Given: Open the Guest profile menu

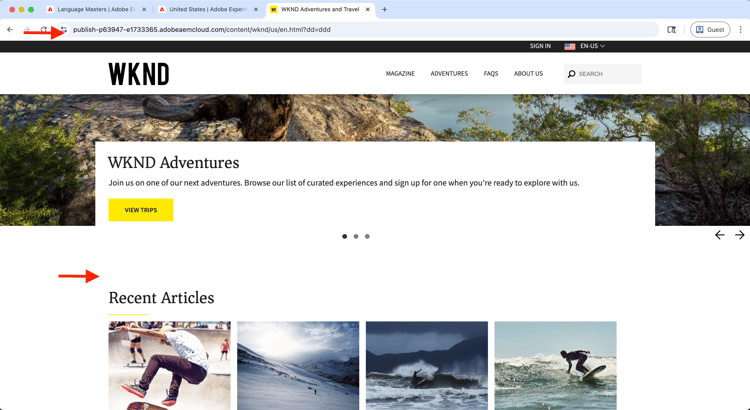Looking at the screenshot, I should coord(710,30).
